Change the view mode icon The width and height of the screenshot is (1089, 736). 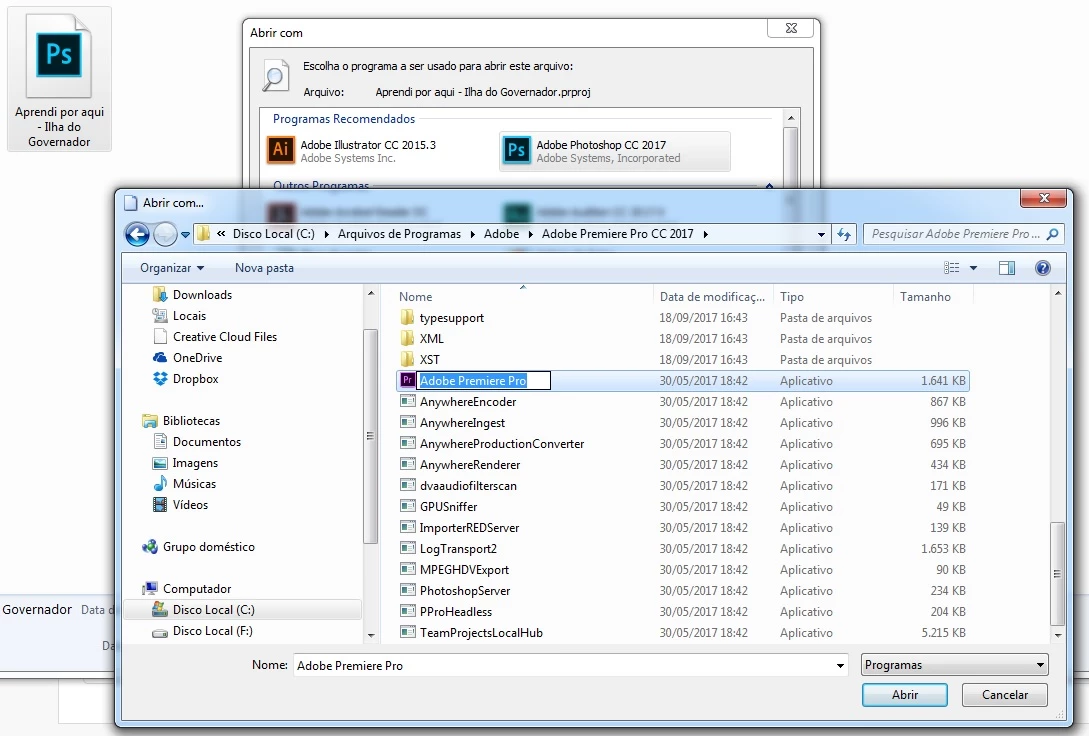pos(951,268)
